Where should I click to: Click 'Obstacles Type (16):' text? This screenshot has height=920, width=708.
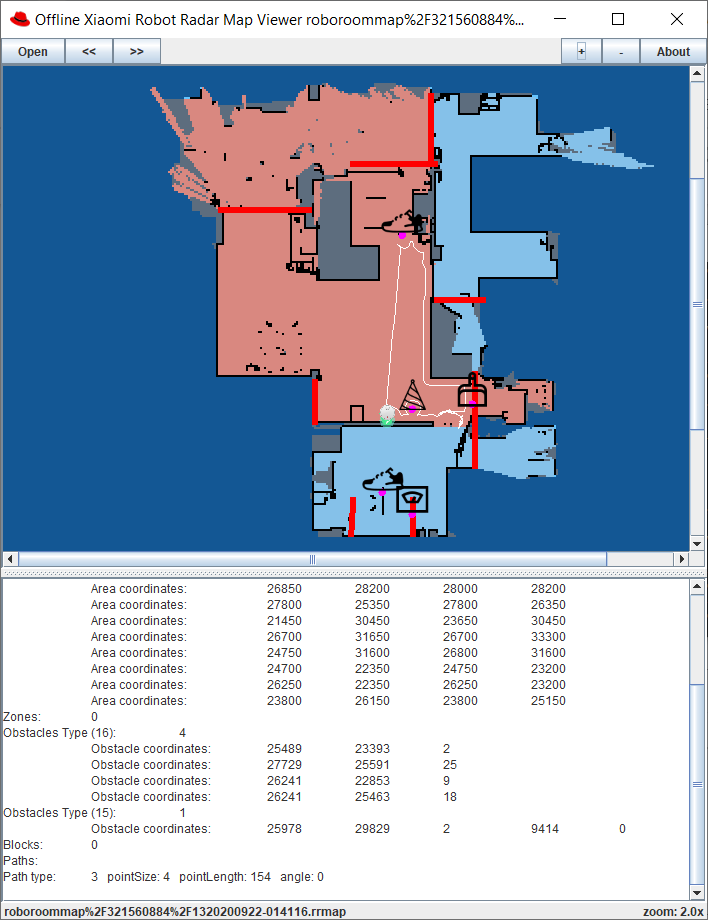coord(60,733)
